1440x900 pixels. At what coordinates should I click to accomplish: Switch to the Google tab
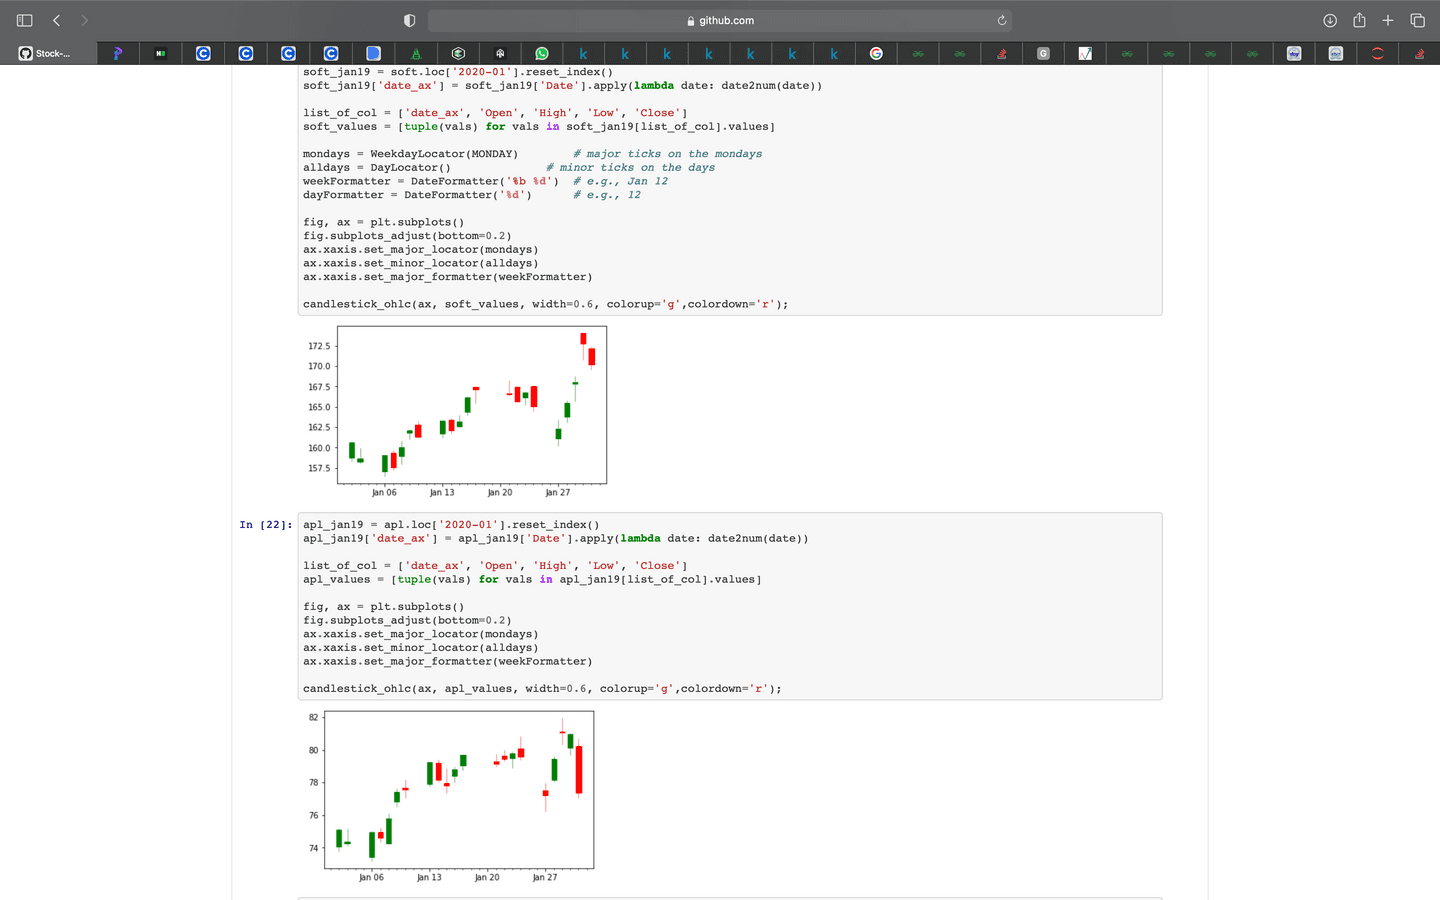click(876, 53)
